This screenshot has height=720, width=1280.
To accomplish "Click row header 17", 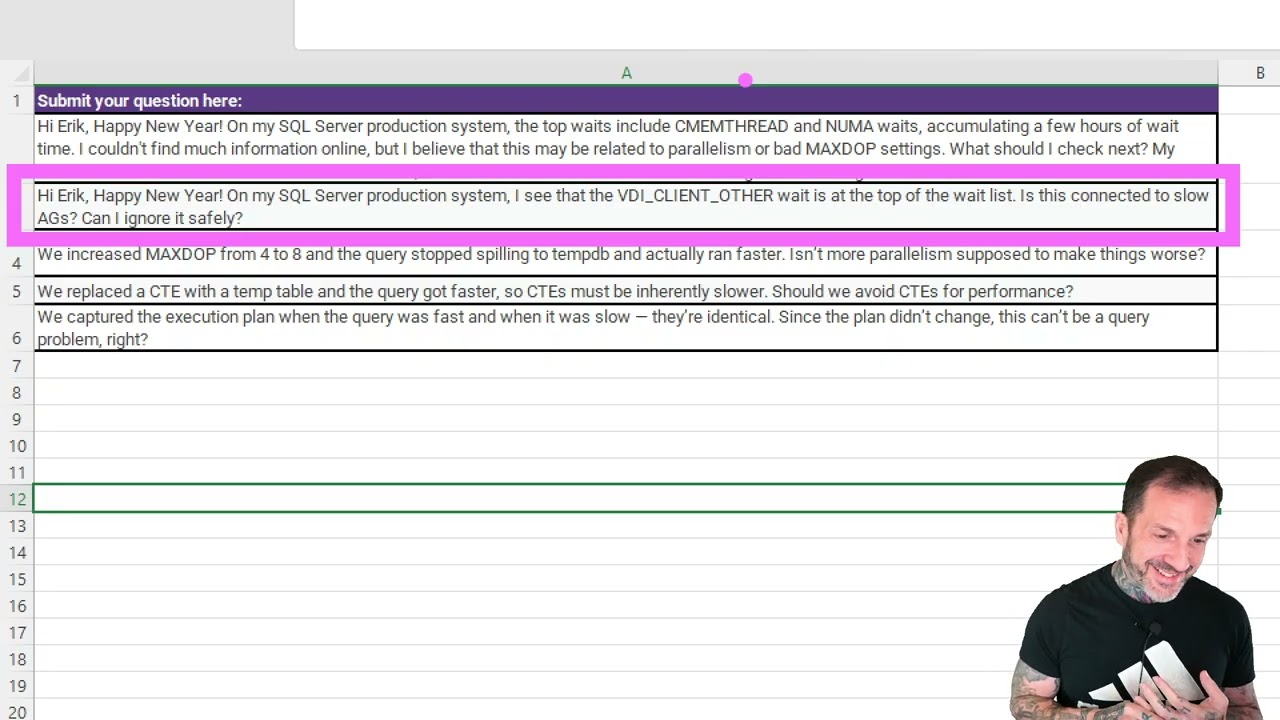I will pyautogui.click(x=17, y=632).
